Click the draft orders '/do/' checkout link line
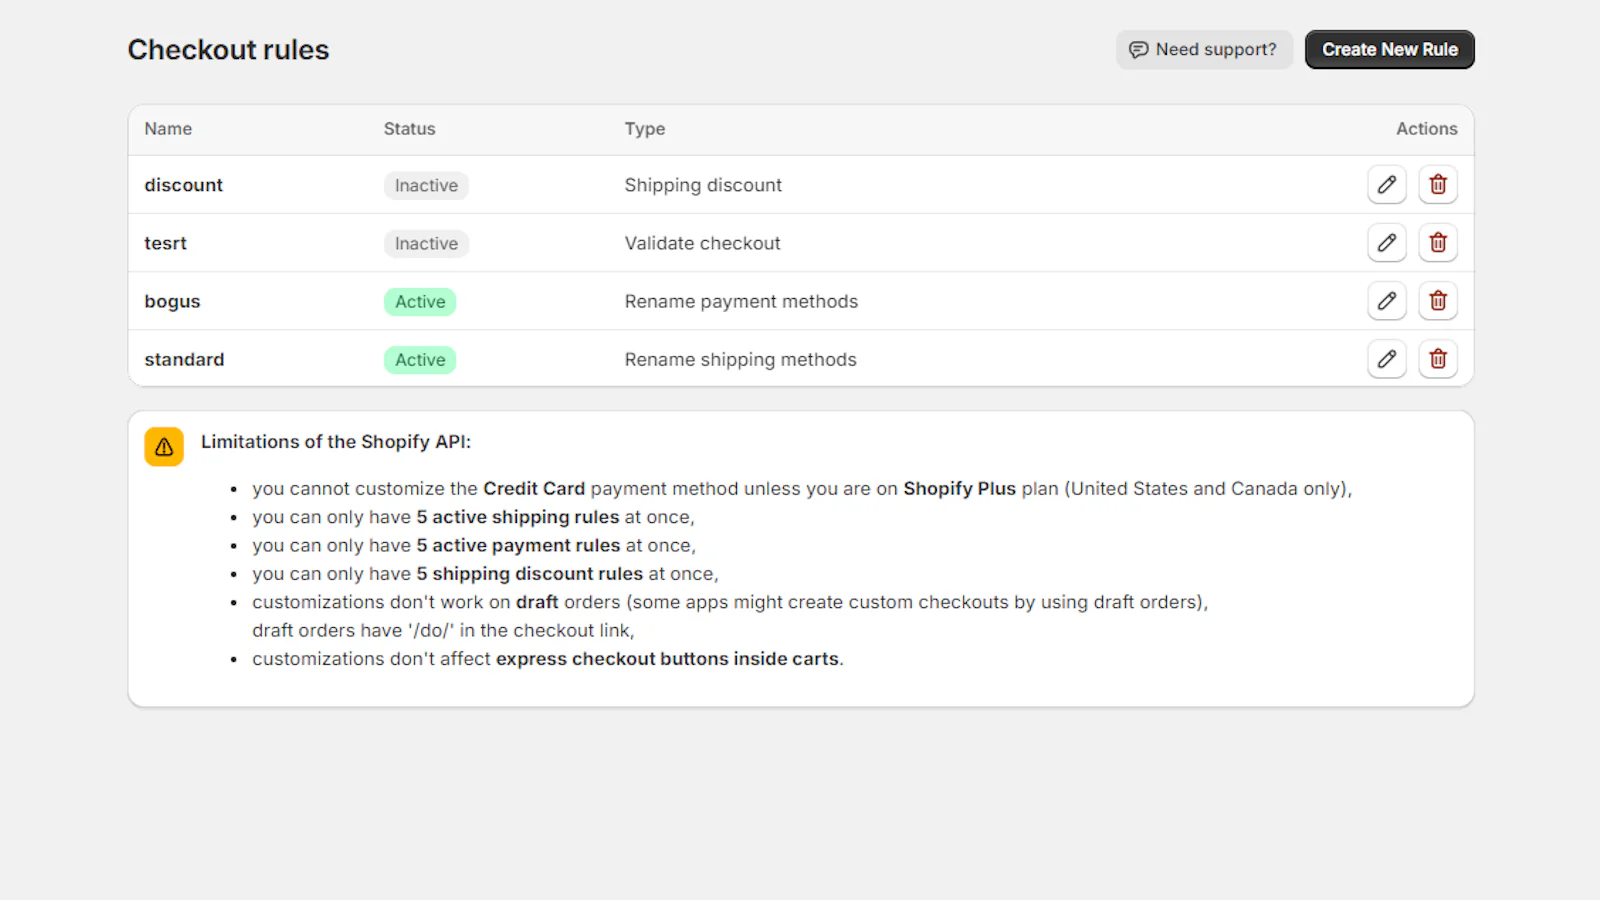This screenshot has width=1600, height=900. [x=443, y=631]
